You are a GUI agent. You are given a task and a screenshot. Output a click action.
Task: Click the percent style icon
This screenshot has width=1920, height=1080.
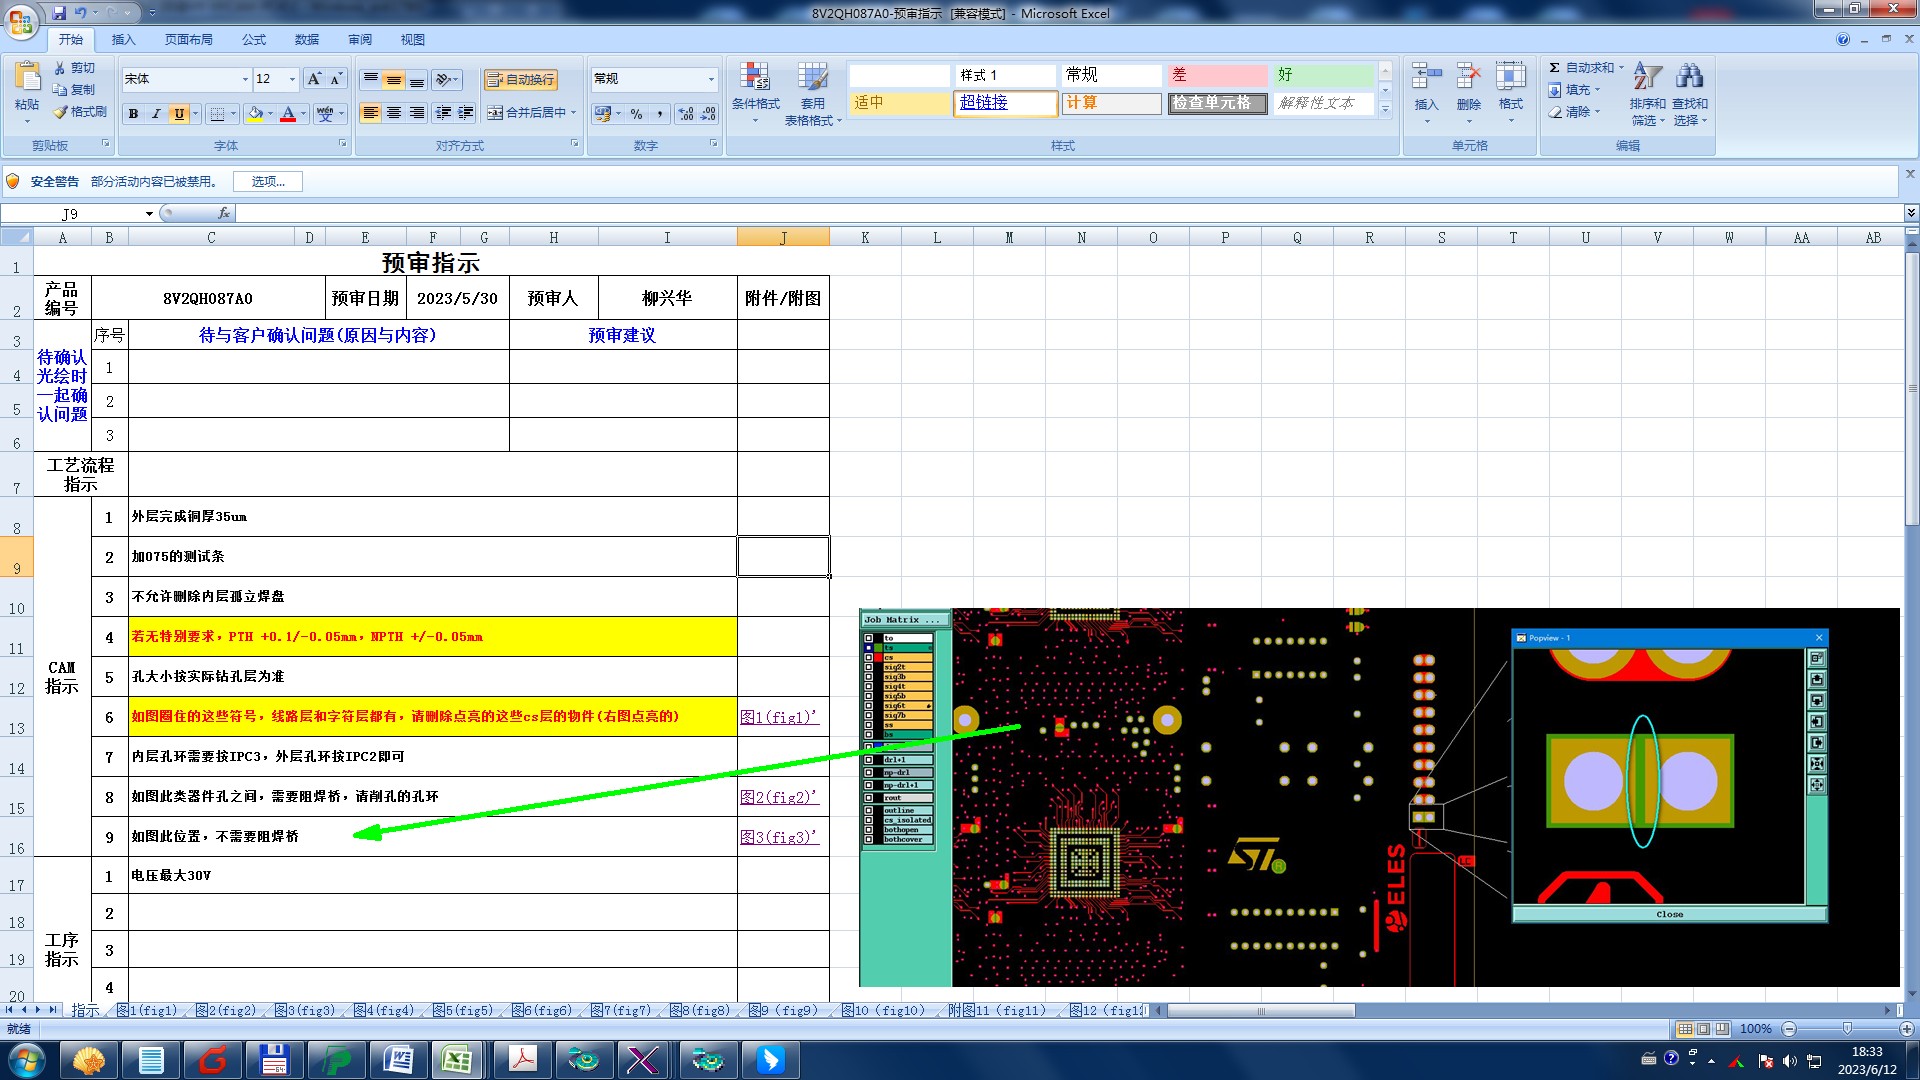point(636,114)
